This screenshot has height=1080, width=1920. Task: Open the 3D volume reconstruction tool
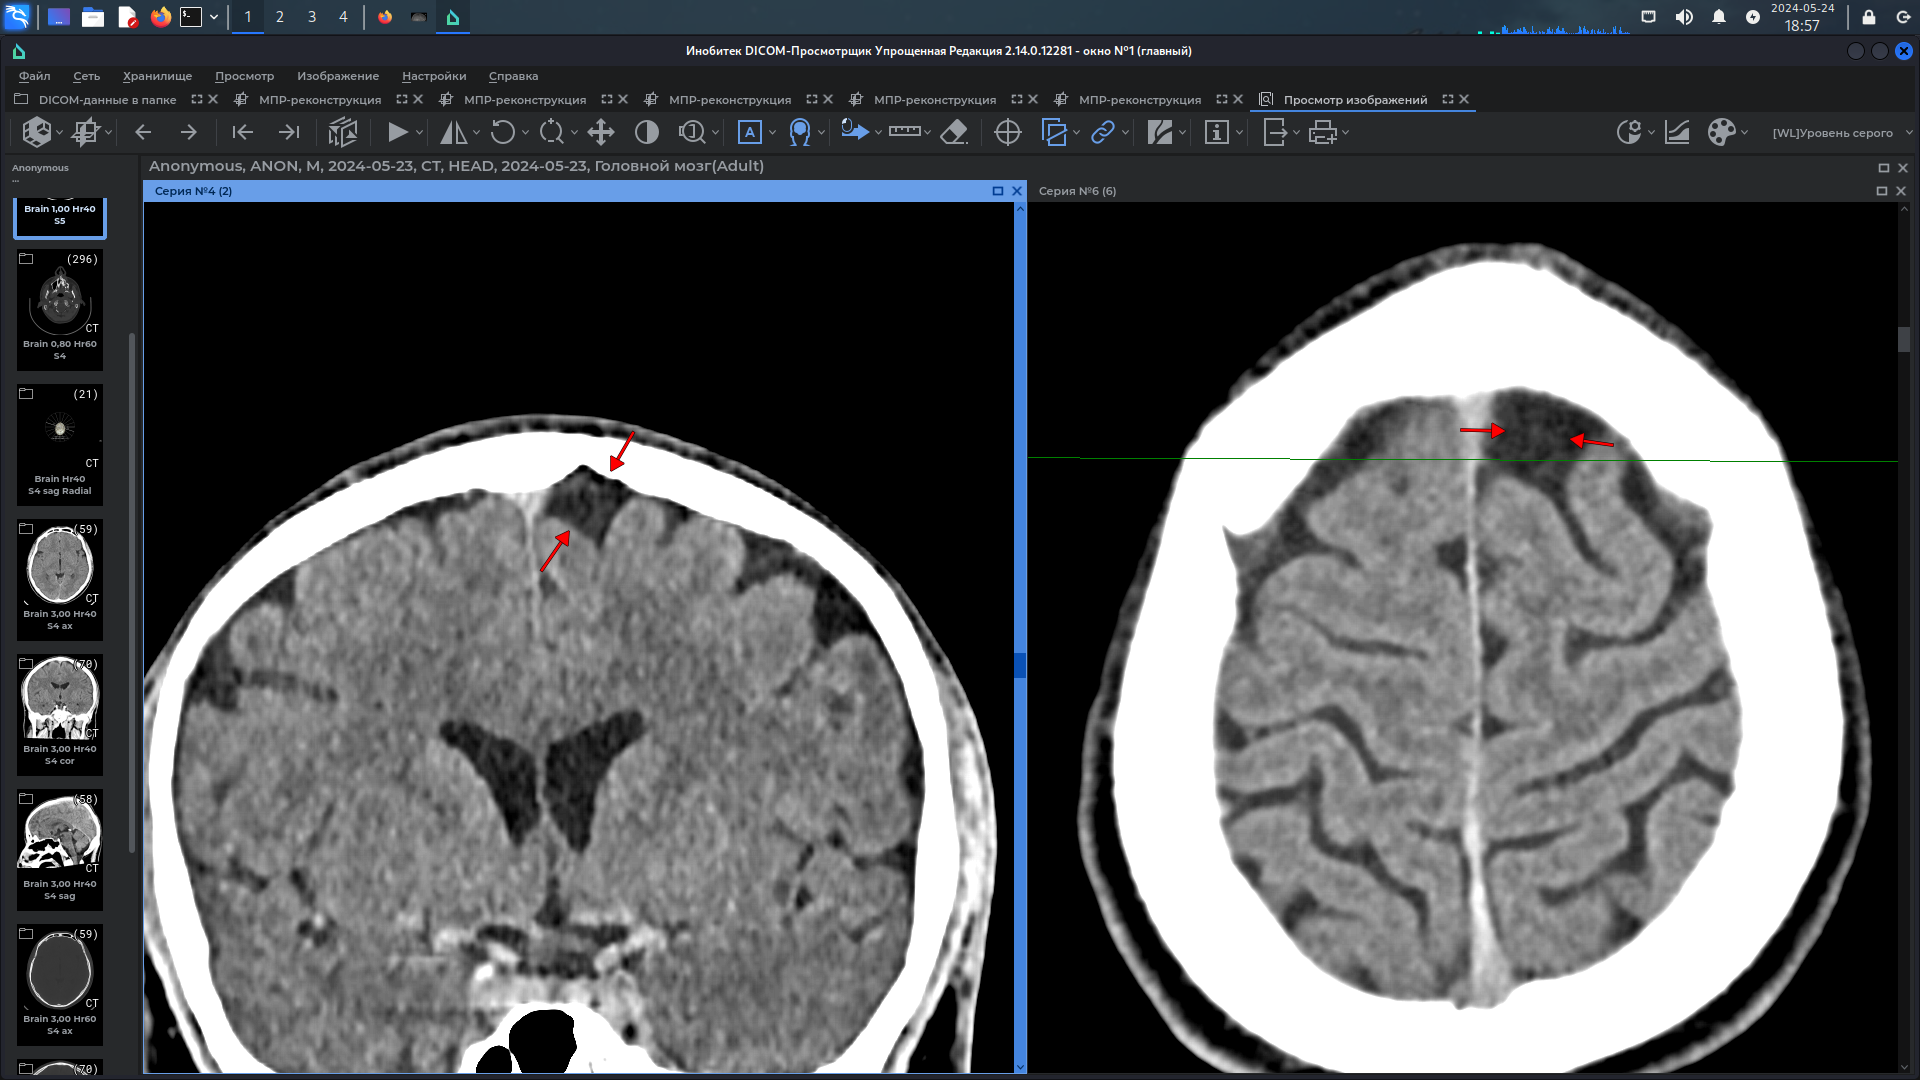click(37, 132)
